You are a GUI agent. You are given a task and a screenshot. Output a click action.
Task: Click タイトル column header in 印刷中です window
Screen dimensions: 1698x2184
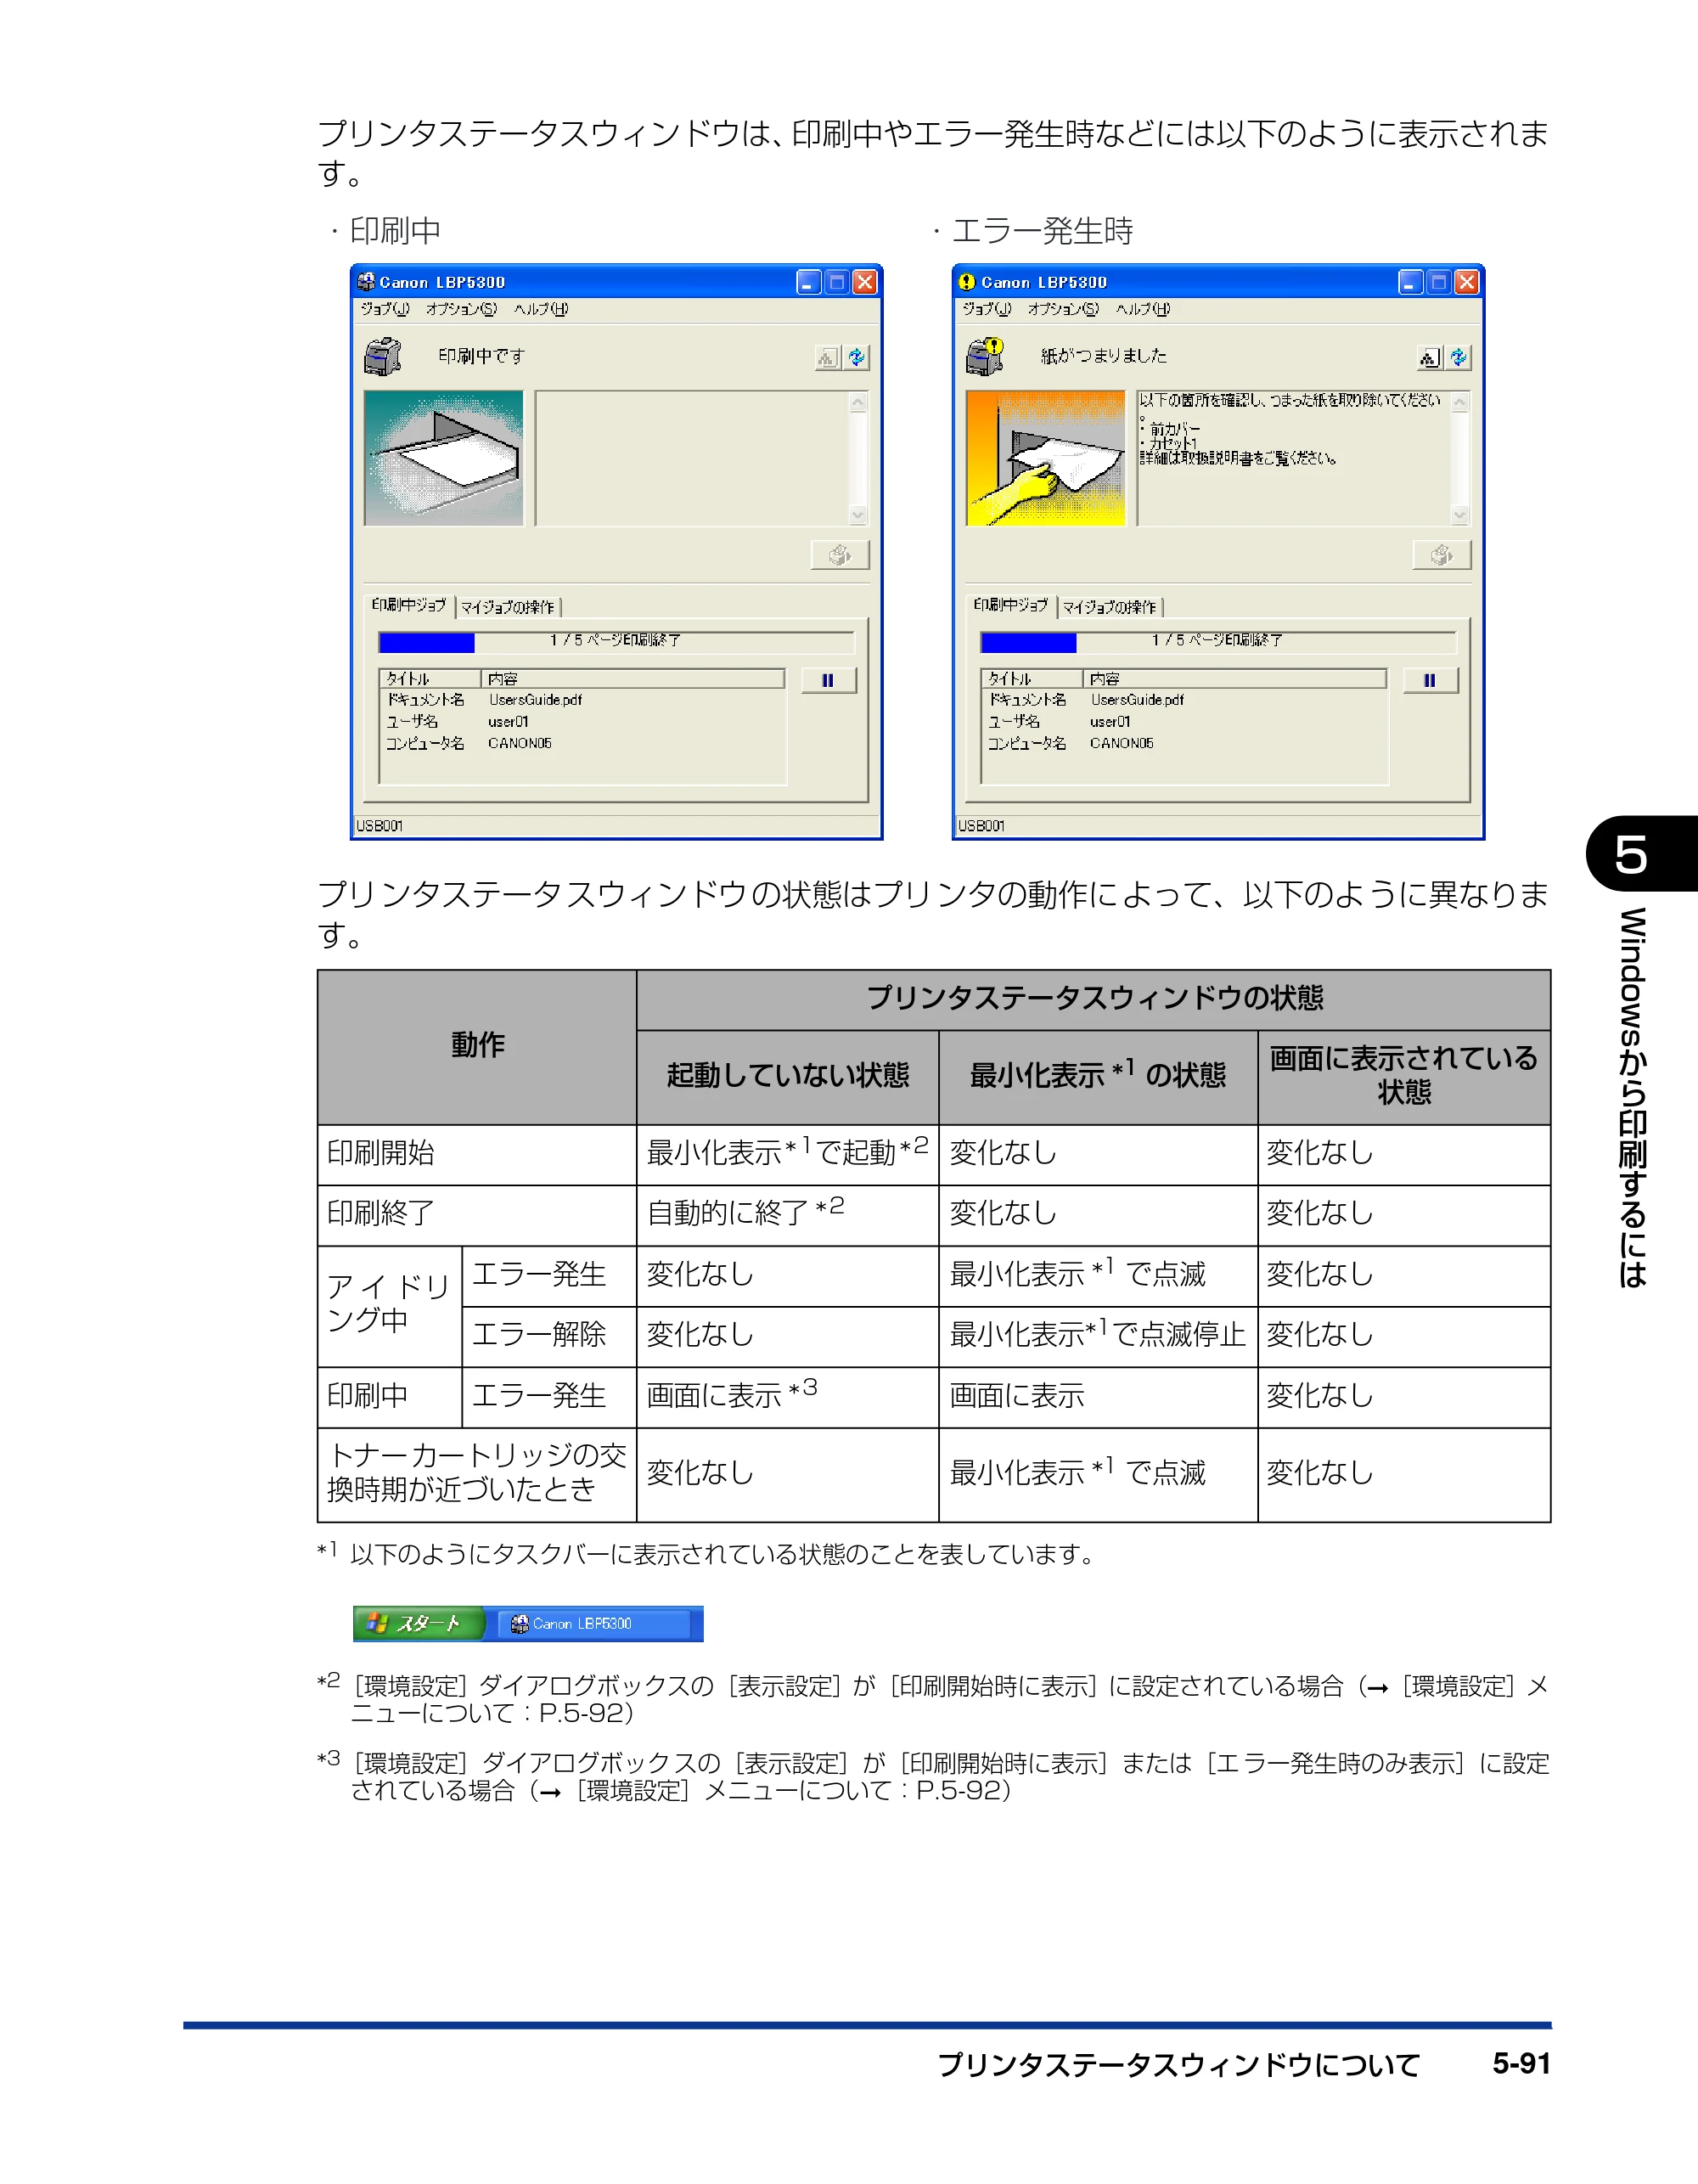click(430, 679)
